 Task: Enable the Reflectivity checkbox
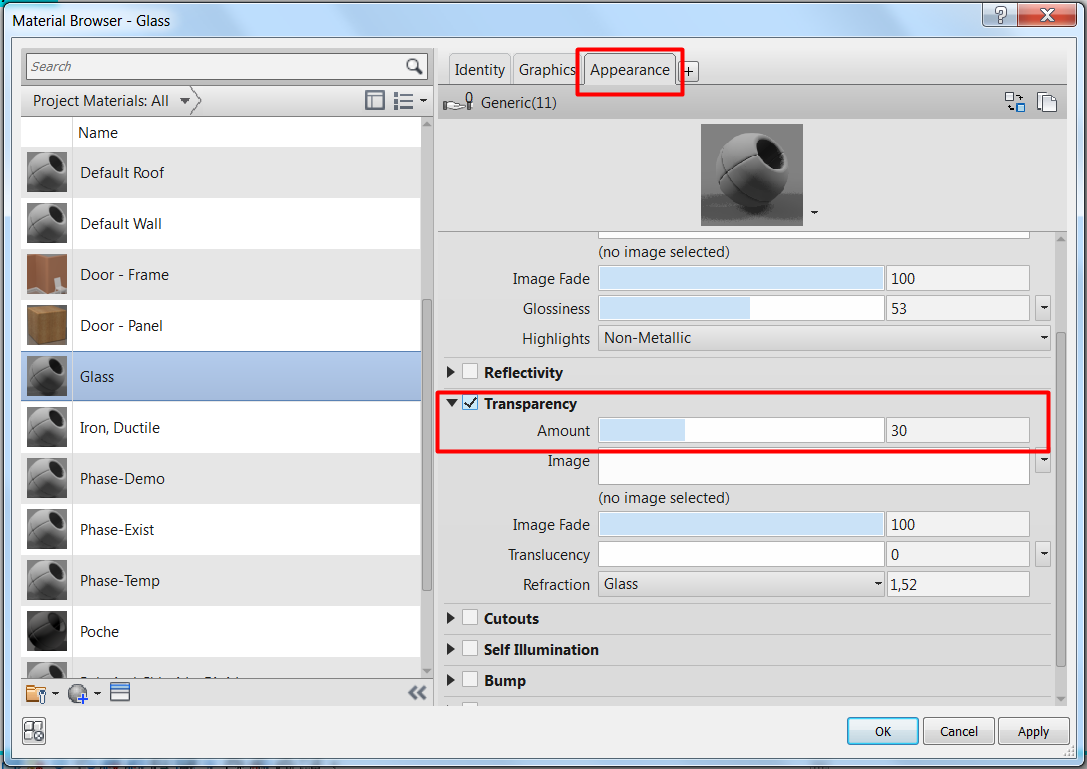point(469,370)
